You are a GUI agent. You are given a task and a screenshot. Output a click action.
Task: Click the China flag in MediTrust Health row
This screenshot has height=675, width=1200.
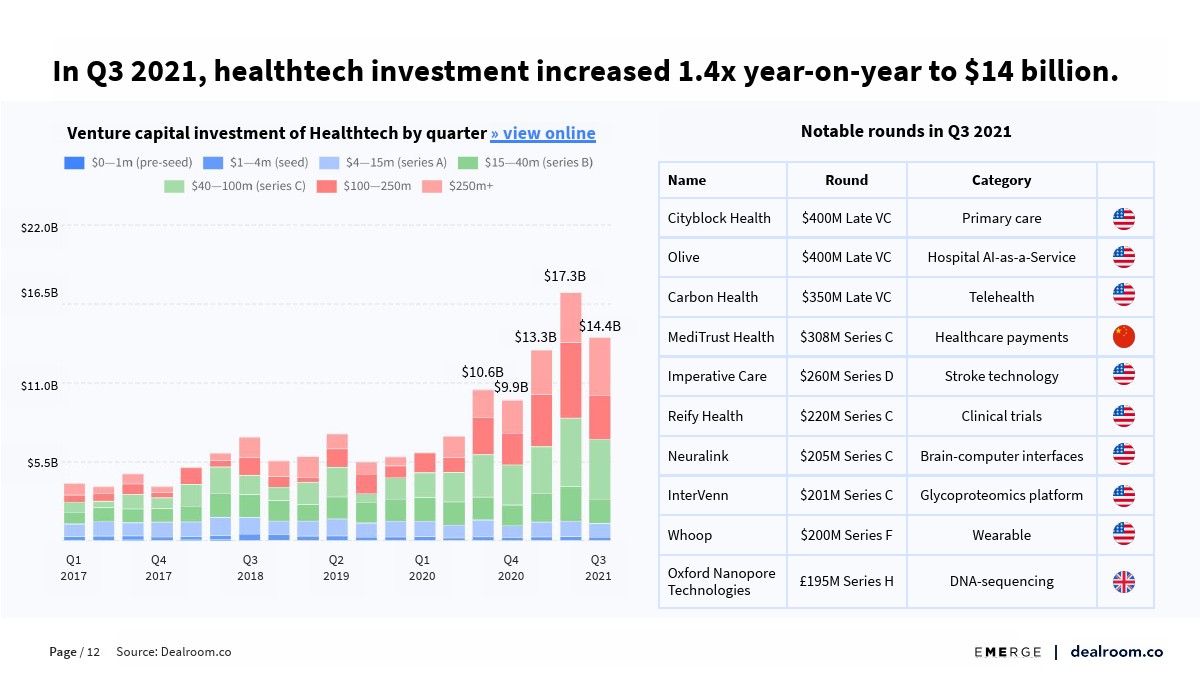[x=1124, y=337]
